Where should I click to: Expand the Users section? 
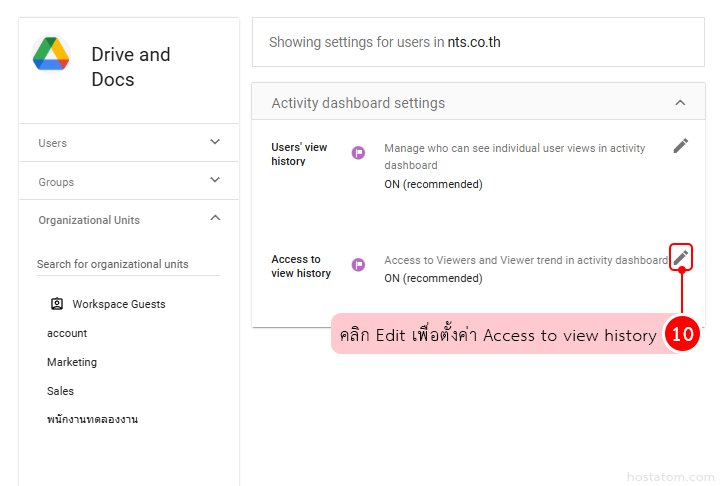tap(215, 141)
